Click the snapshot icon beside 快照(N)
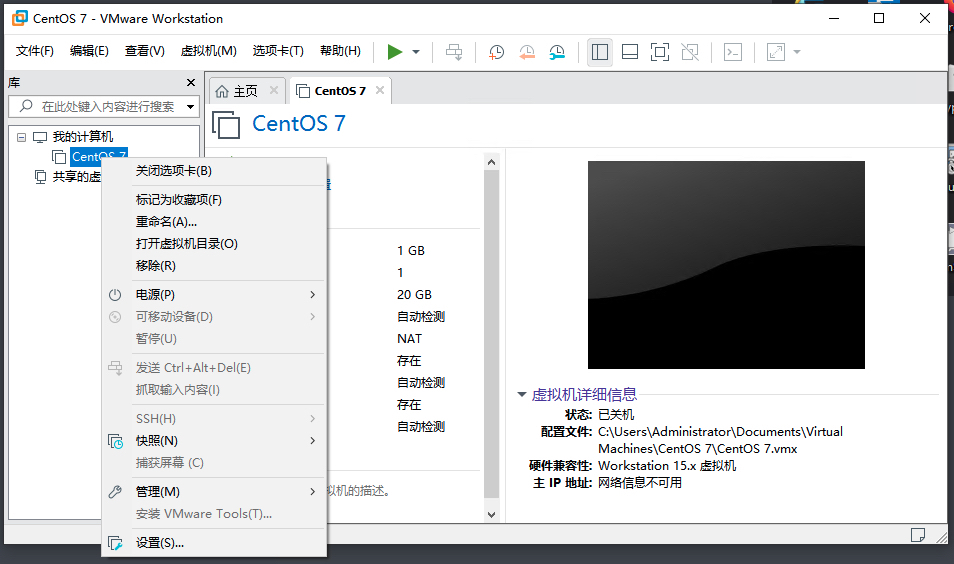 [115, 441]
